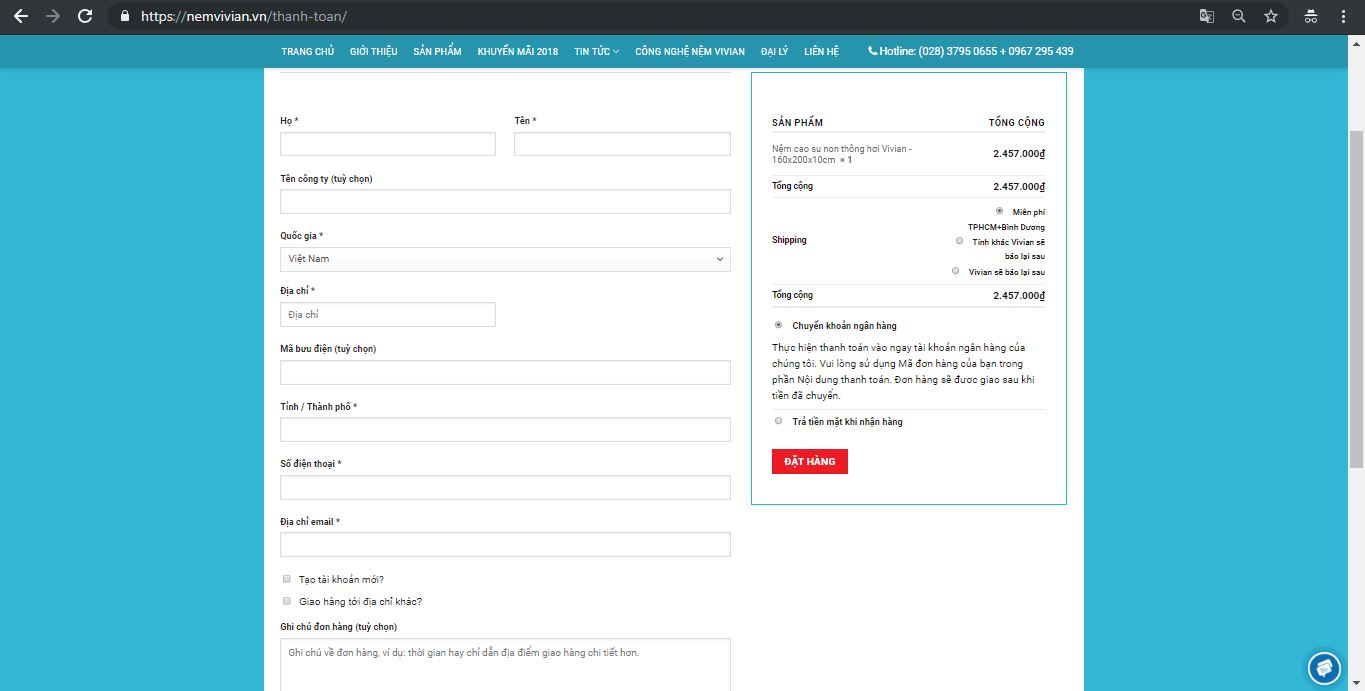Navigate to 'KHUYẾN MÃI 2018'
The height and width of the screenshot is (691, 1365).
click(518, 51)
